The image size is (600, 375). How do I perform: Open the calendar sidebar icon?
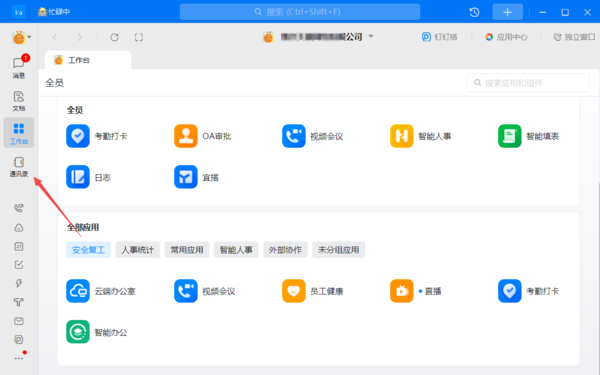pos(19,246)
